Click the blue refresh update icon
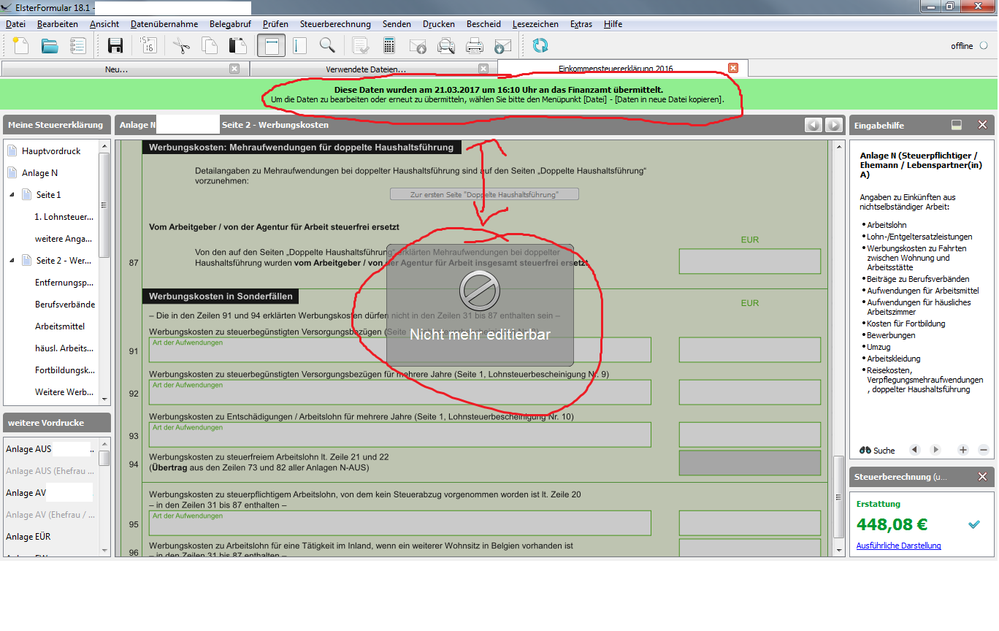Viewport: 999px width, 631px height. pyautogui.click(x=540, y=45)
